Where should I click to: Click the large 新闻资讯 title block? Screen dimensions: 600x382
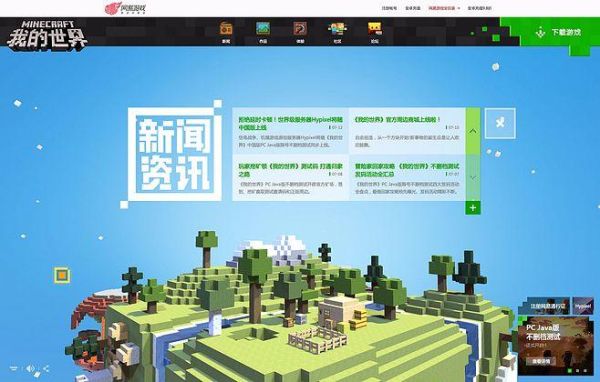[x=174, y=154]
